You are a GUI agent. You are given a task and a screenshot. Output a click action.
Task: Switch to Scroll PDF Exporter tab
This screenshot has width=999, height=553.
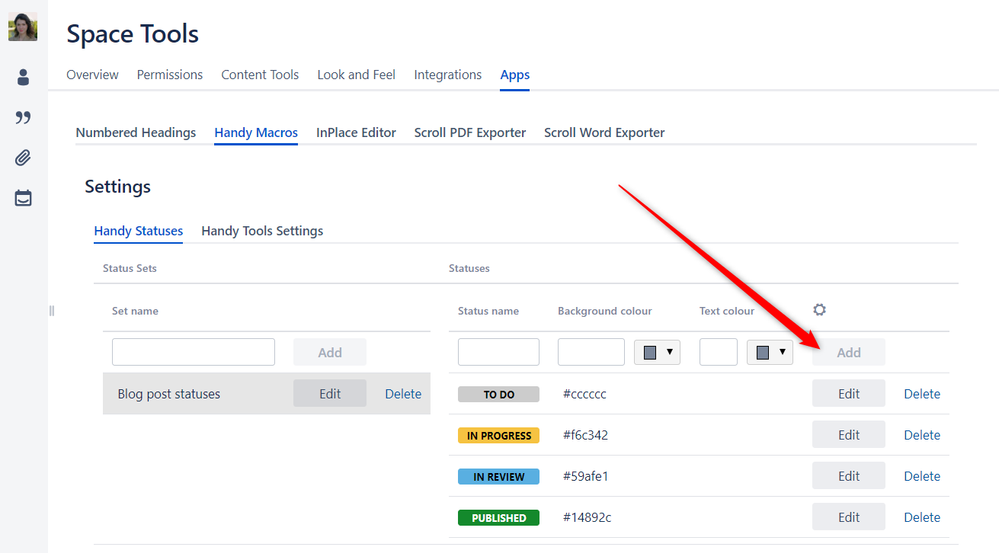tap(470, 133)
